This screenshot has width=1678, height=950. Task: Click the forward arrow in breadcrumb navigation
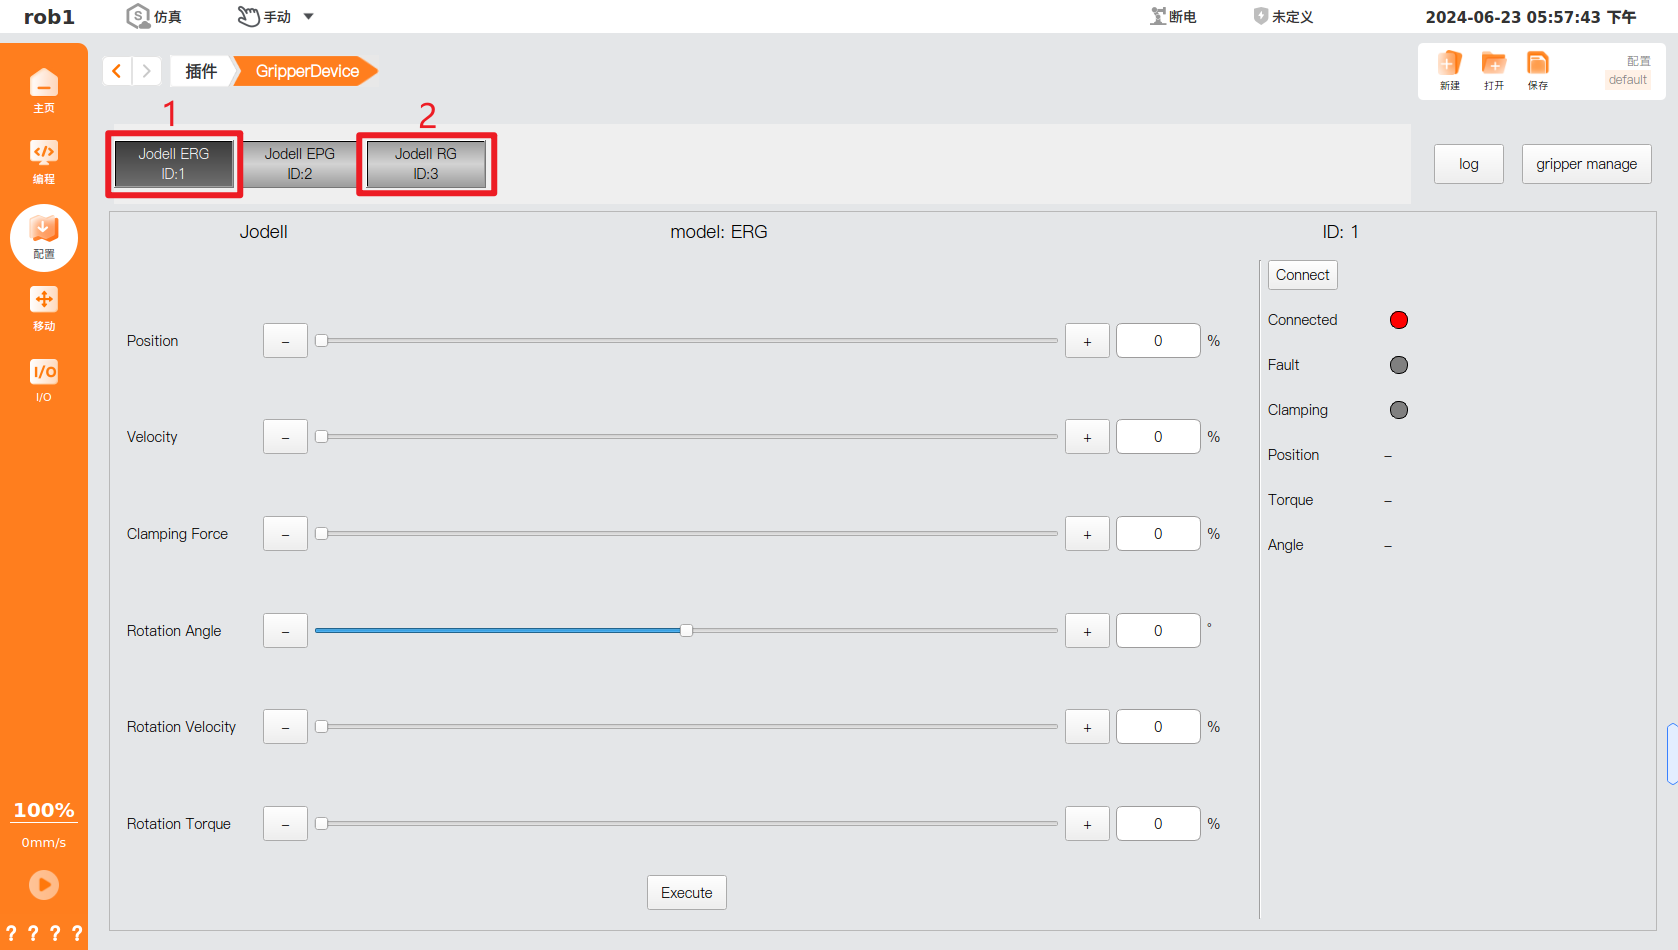pos(146,70)
